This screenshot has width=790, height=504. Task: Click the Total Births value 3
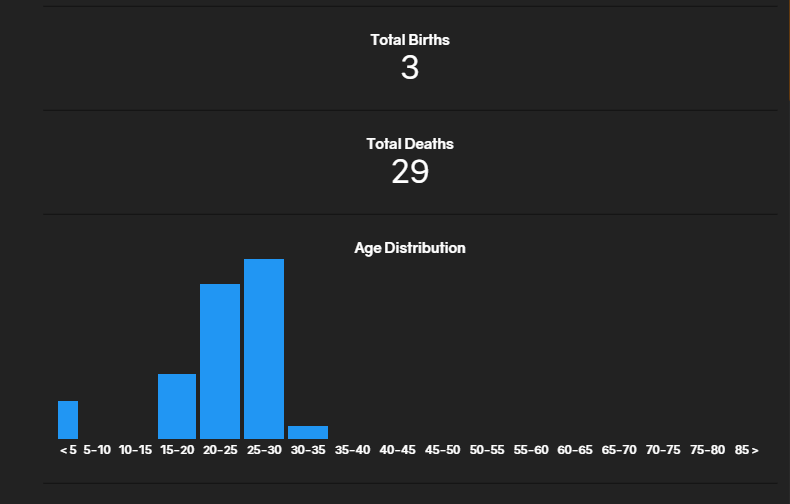[410, 68]
